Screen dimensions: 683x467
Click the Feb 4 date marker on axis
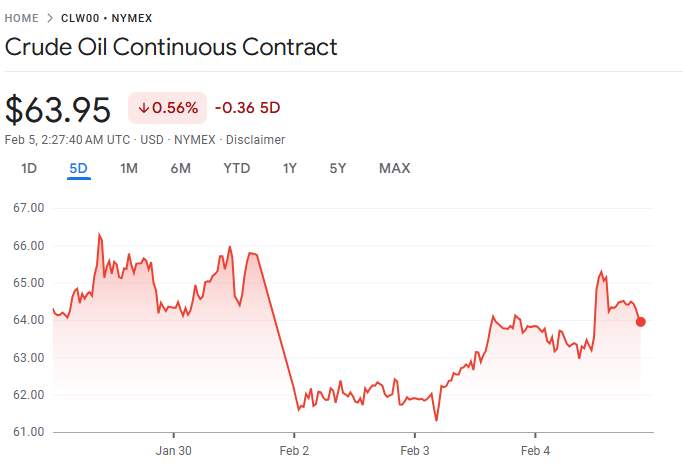(x=535, y=450)
